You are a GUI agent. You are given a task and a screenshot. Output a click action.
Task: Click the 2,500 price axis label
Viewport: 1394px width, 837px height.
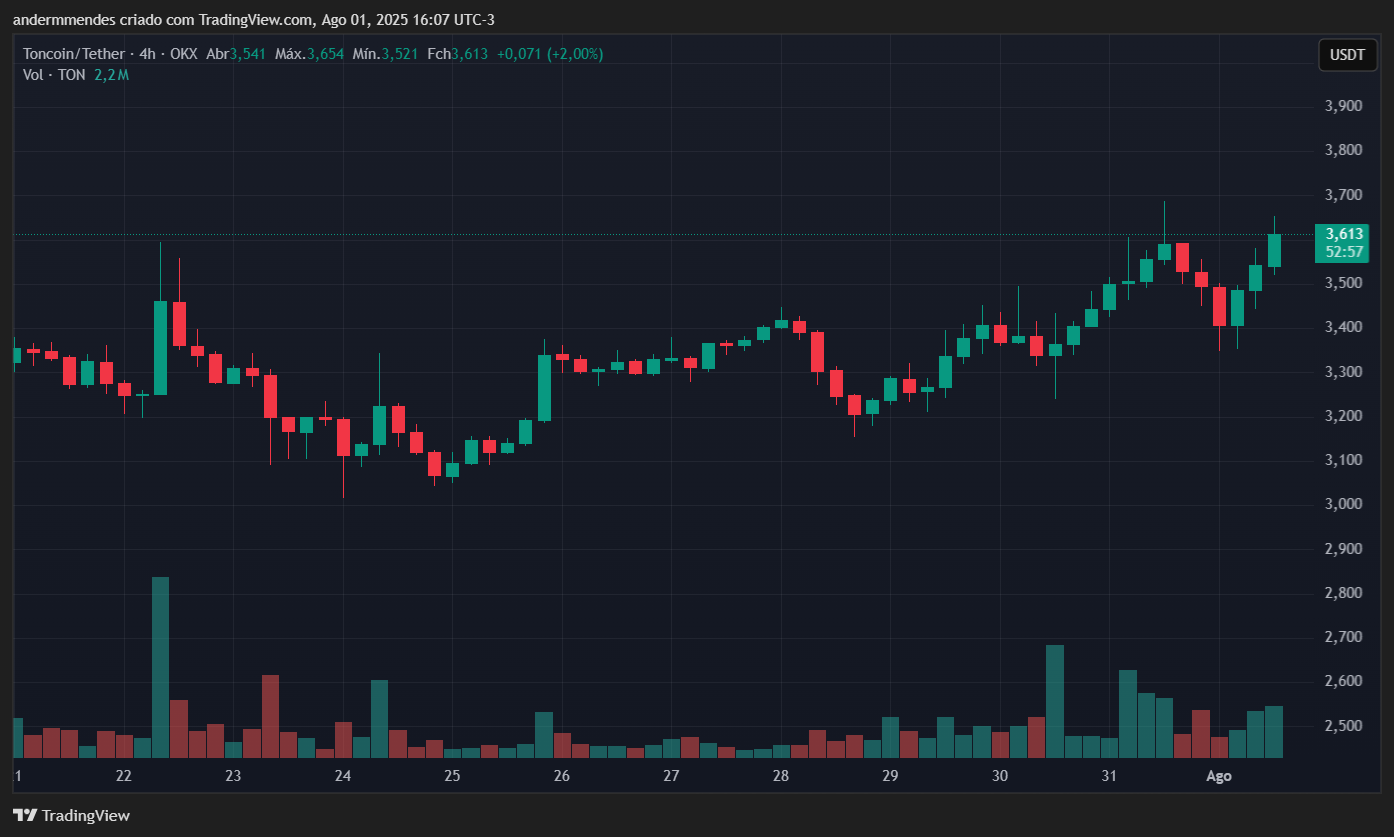pos(1343,725)
